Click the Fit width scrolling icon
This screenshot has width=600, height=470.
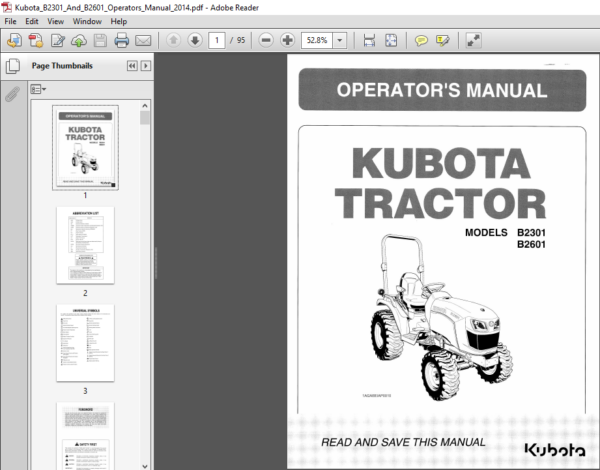click(369, 40)
